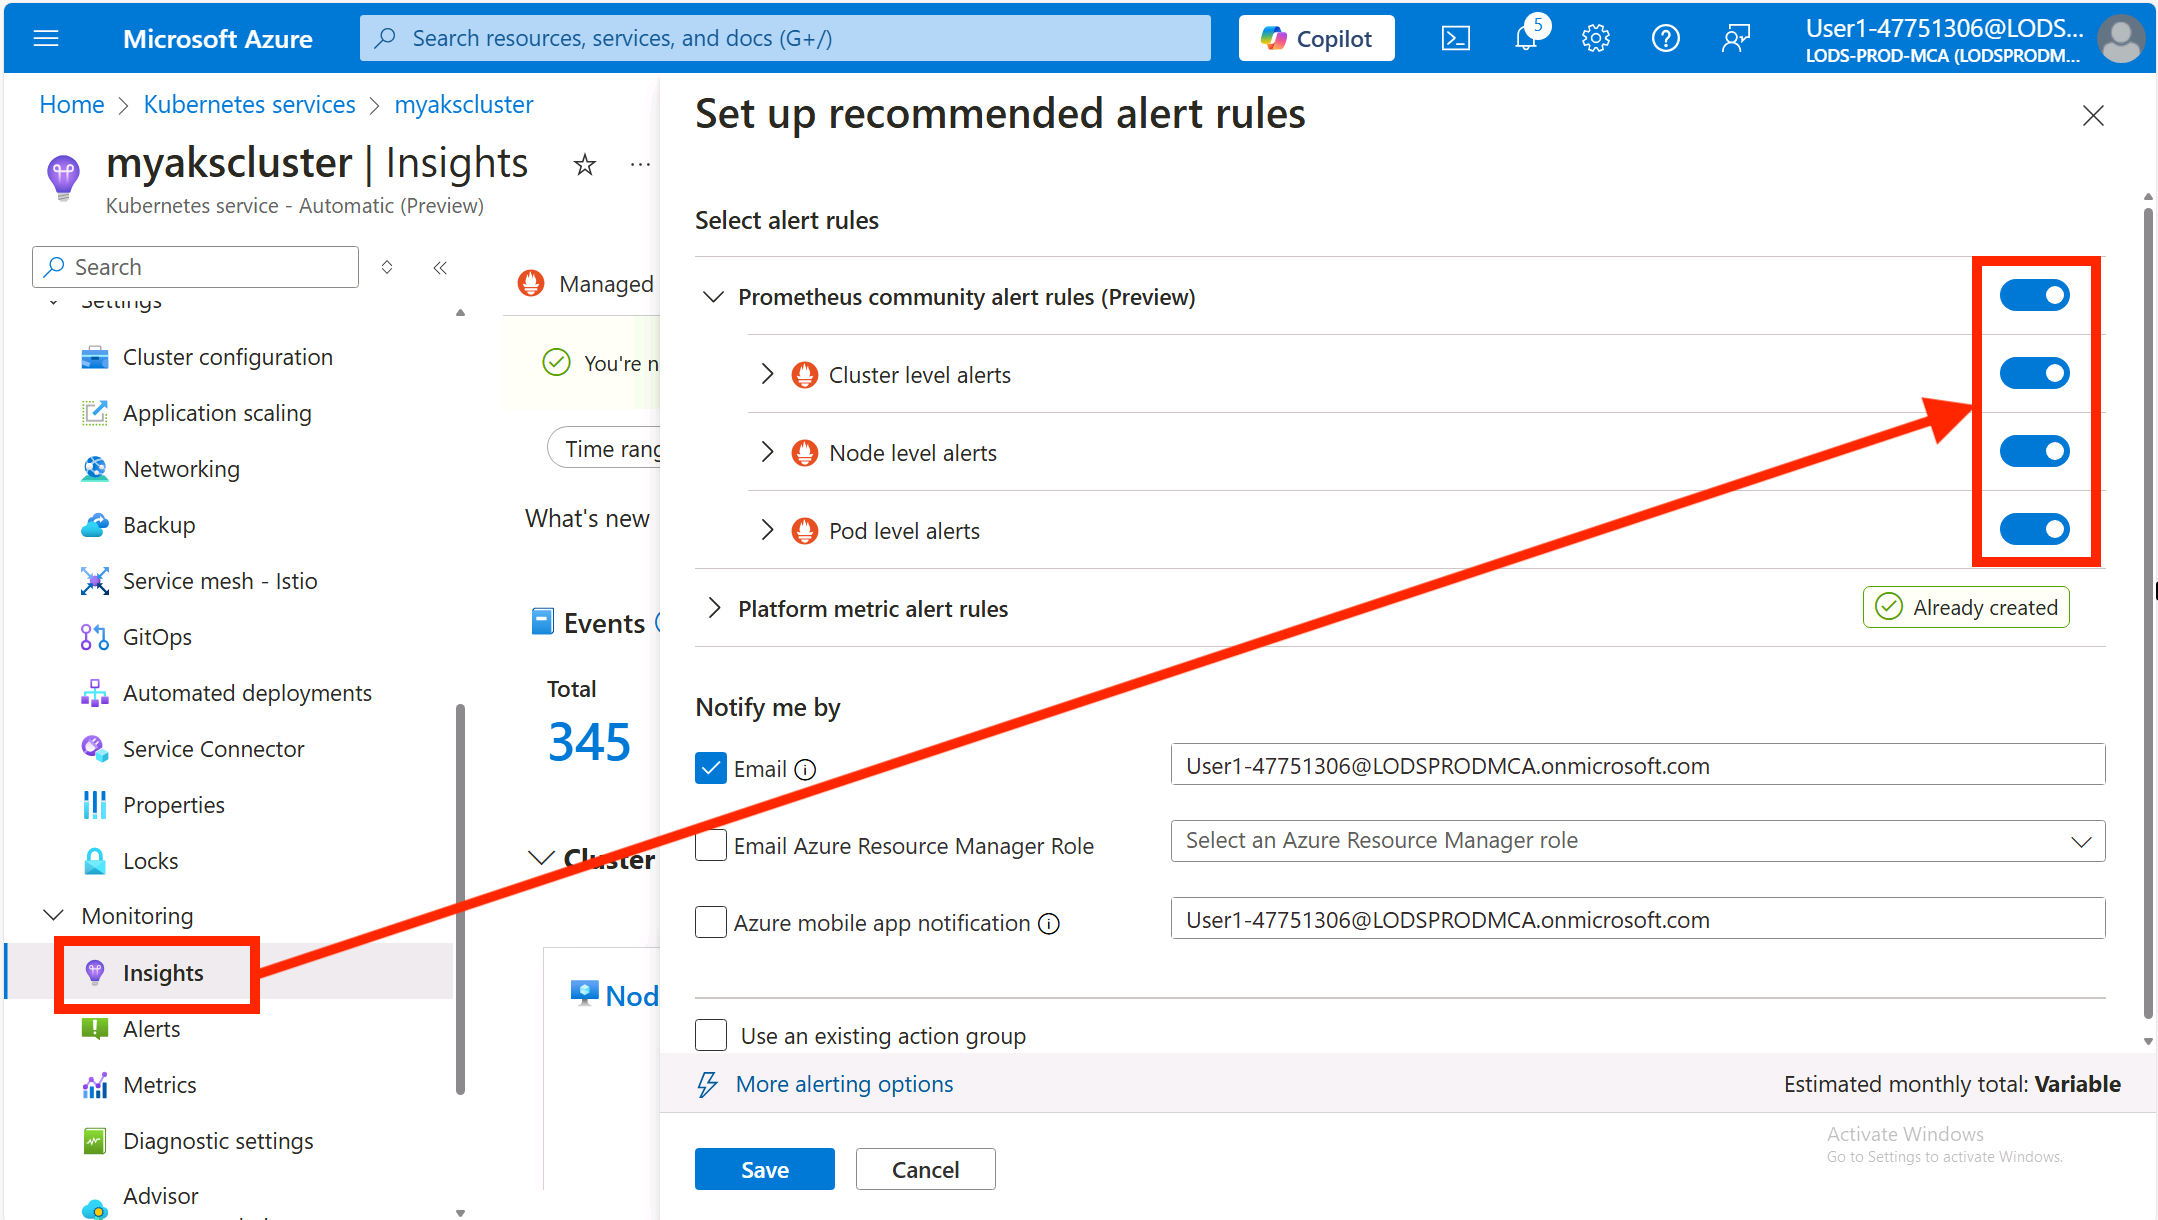Screen dimensions: 2158x1220
Task: Check Use an existing action group
Action: point(711,1035)
